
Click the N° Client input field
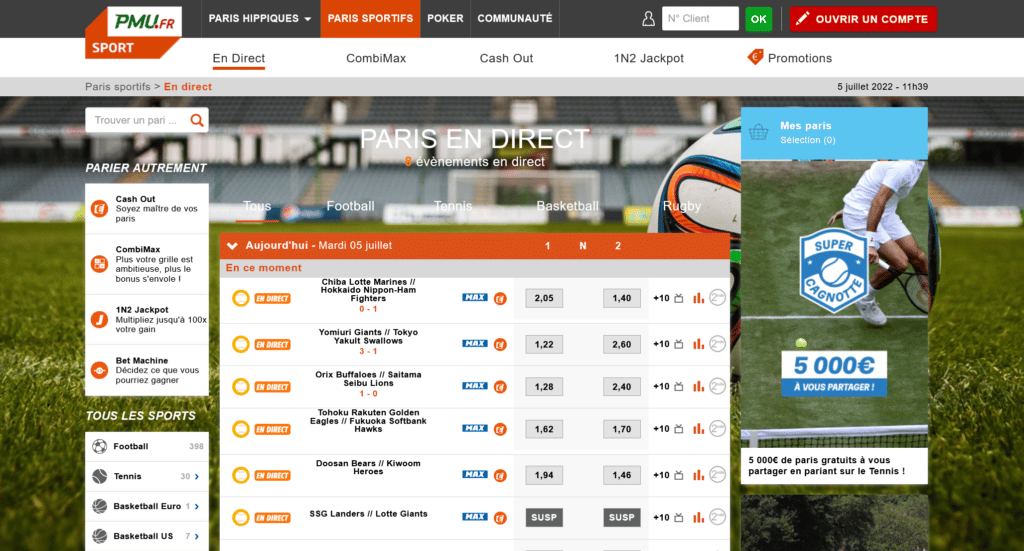coord(700,19)
